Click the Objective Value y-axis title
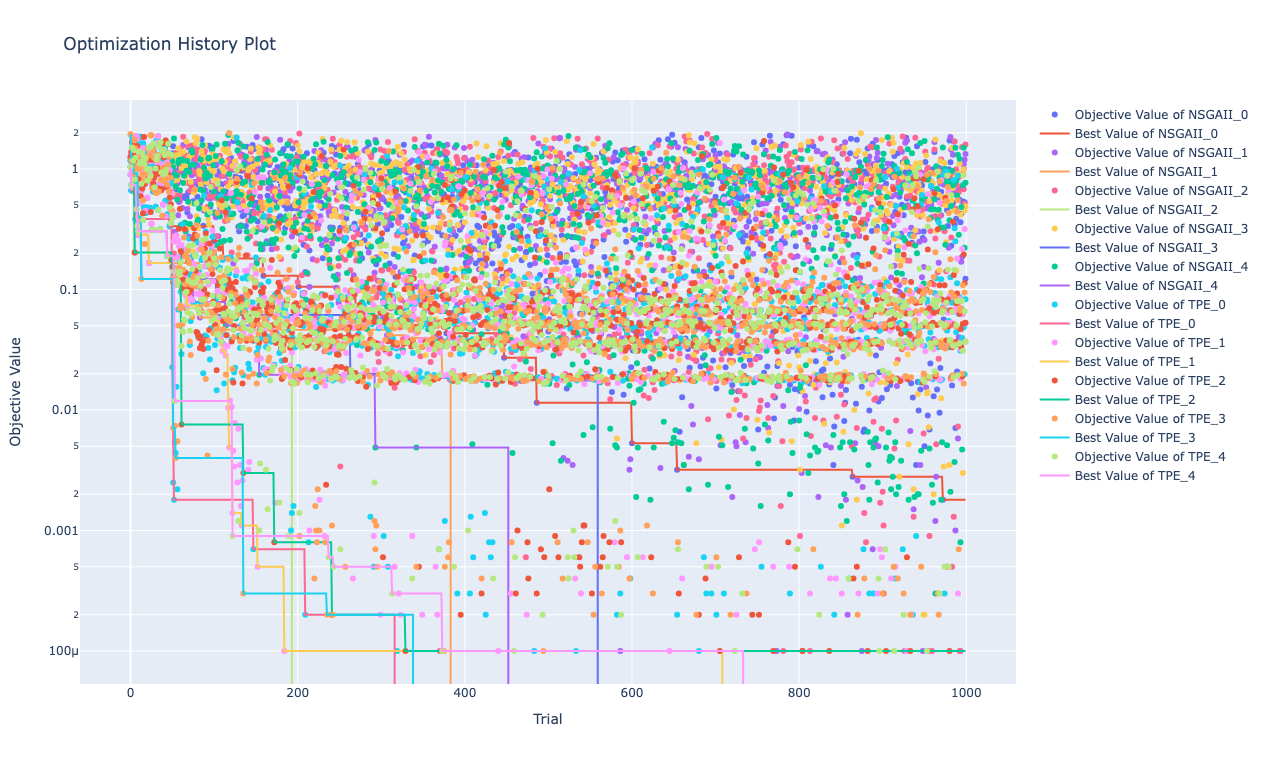The width and height of the screenshot is (1266, 764). pyautogui.click(x=15, y=391)
